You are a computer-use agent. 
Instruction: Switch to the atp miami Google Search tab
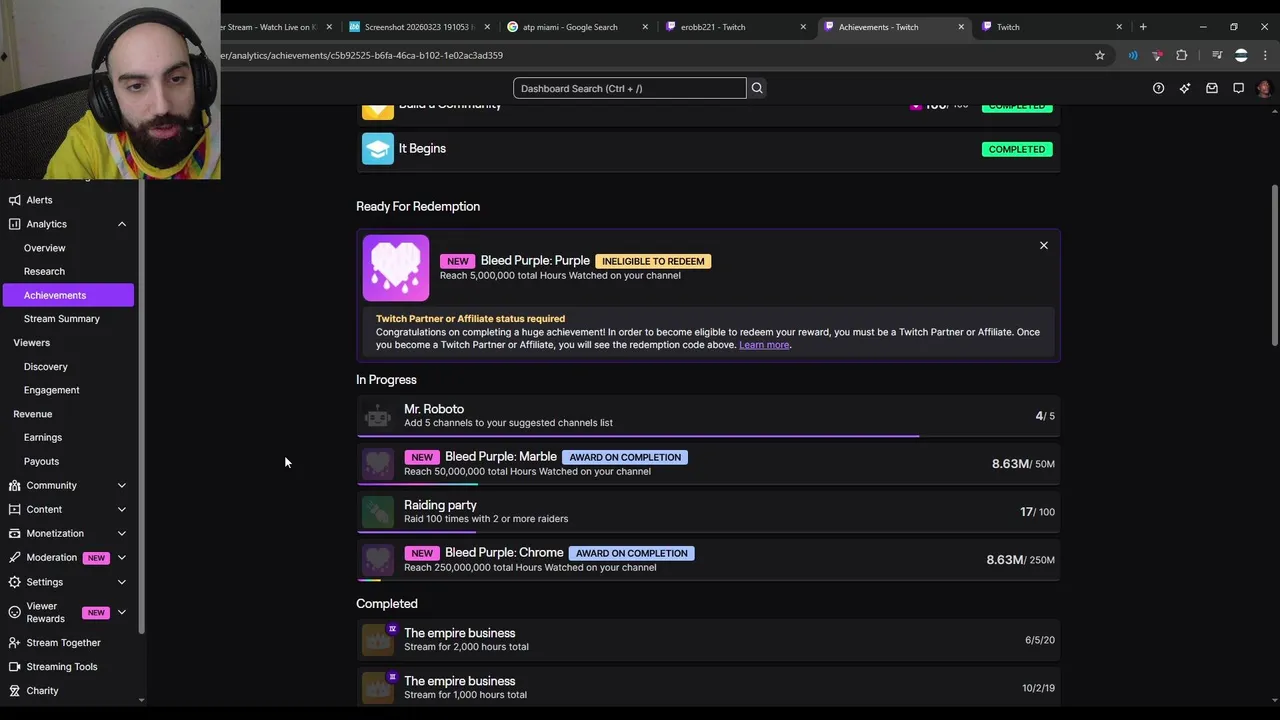pyautogui.click(x=578, y=27)
